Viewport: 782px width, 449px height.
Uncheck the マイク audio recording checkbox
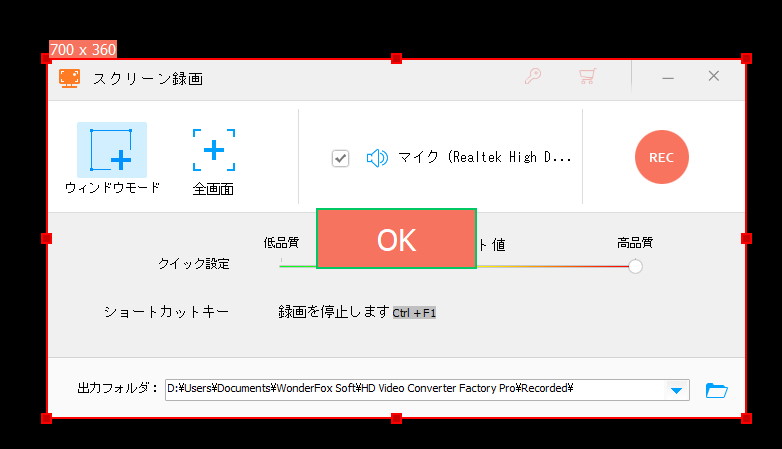[341, 159]
